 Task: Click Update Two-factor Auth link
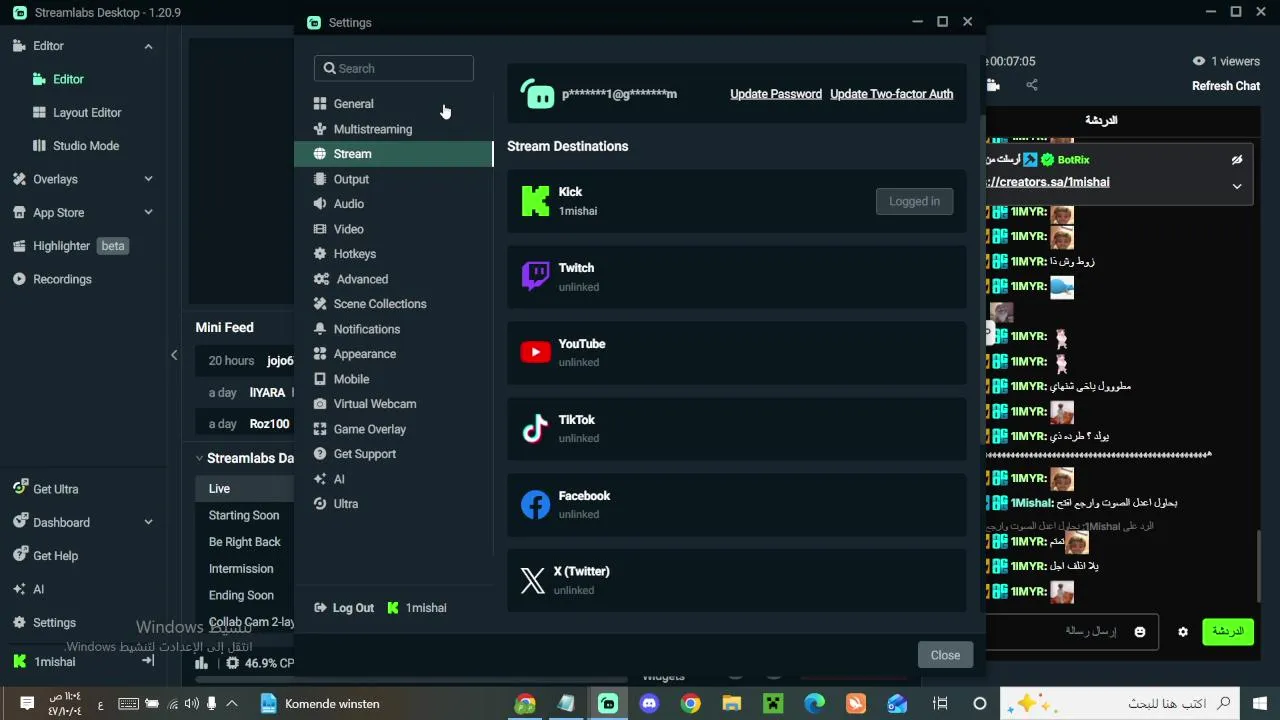point(891,94)
